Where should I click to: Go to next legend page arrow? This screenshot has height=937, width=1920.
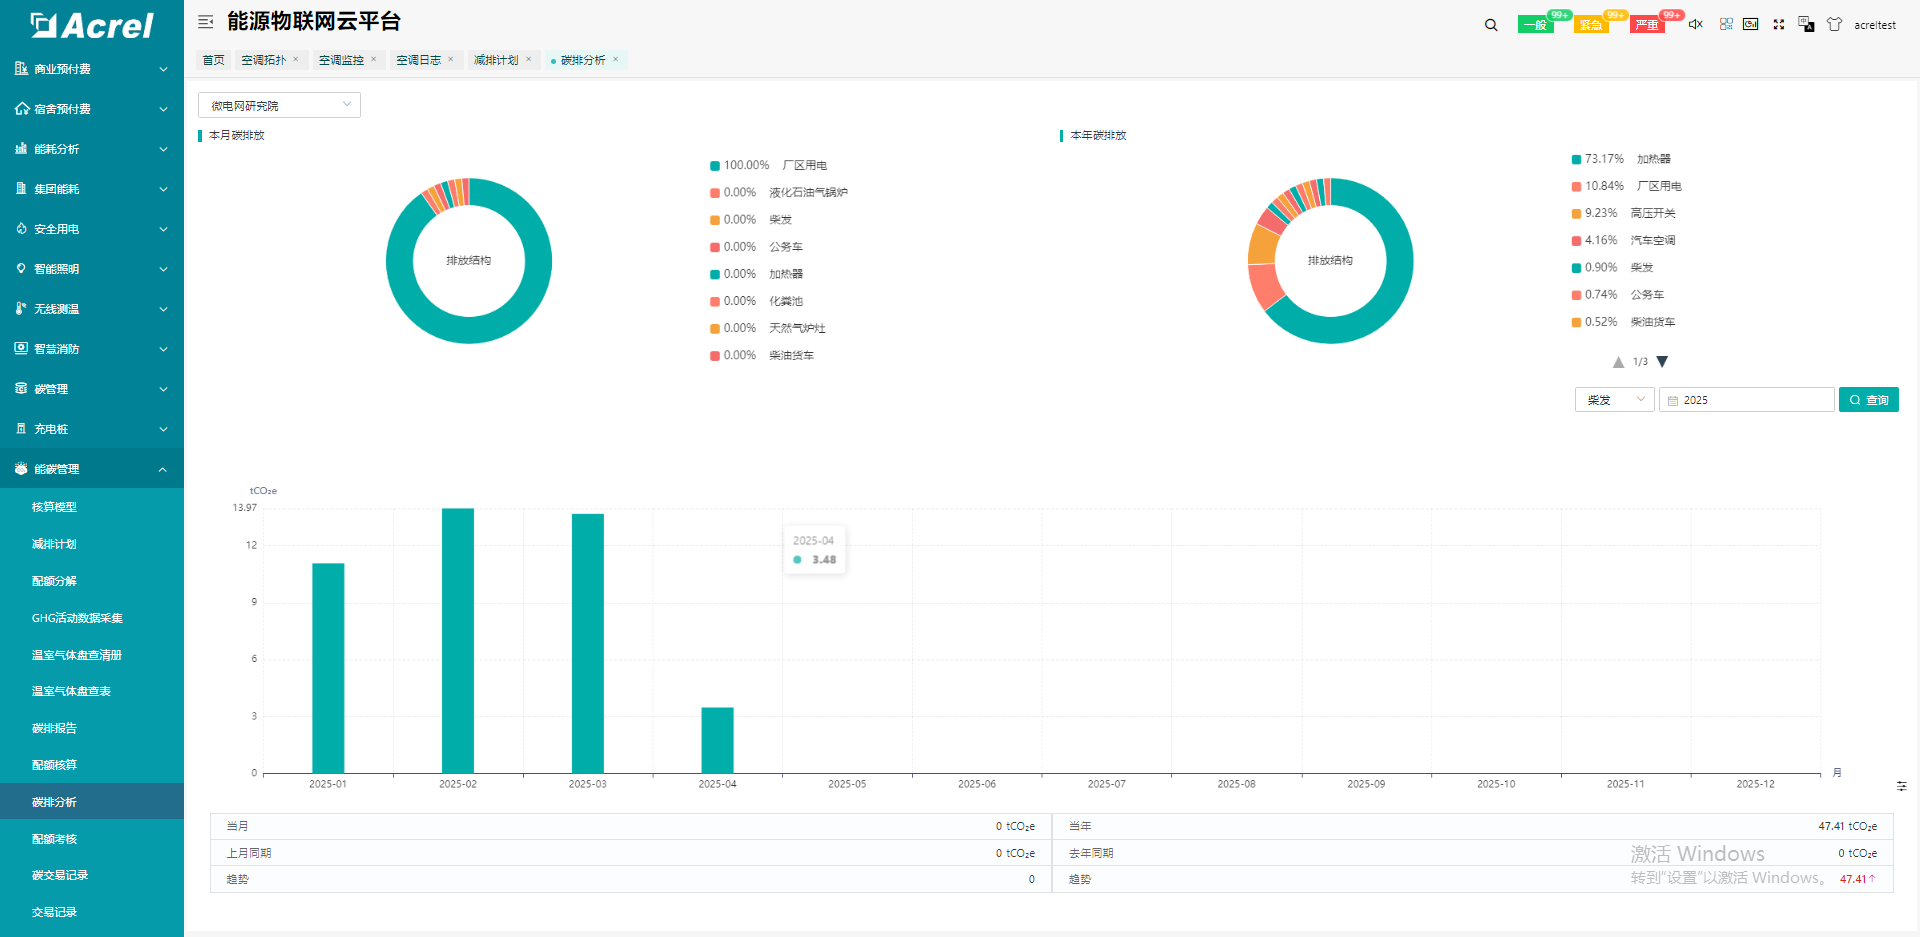tap(1662, 362)
